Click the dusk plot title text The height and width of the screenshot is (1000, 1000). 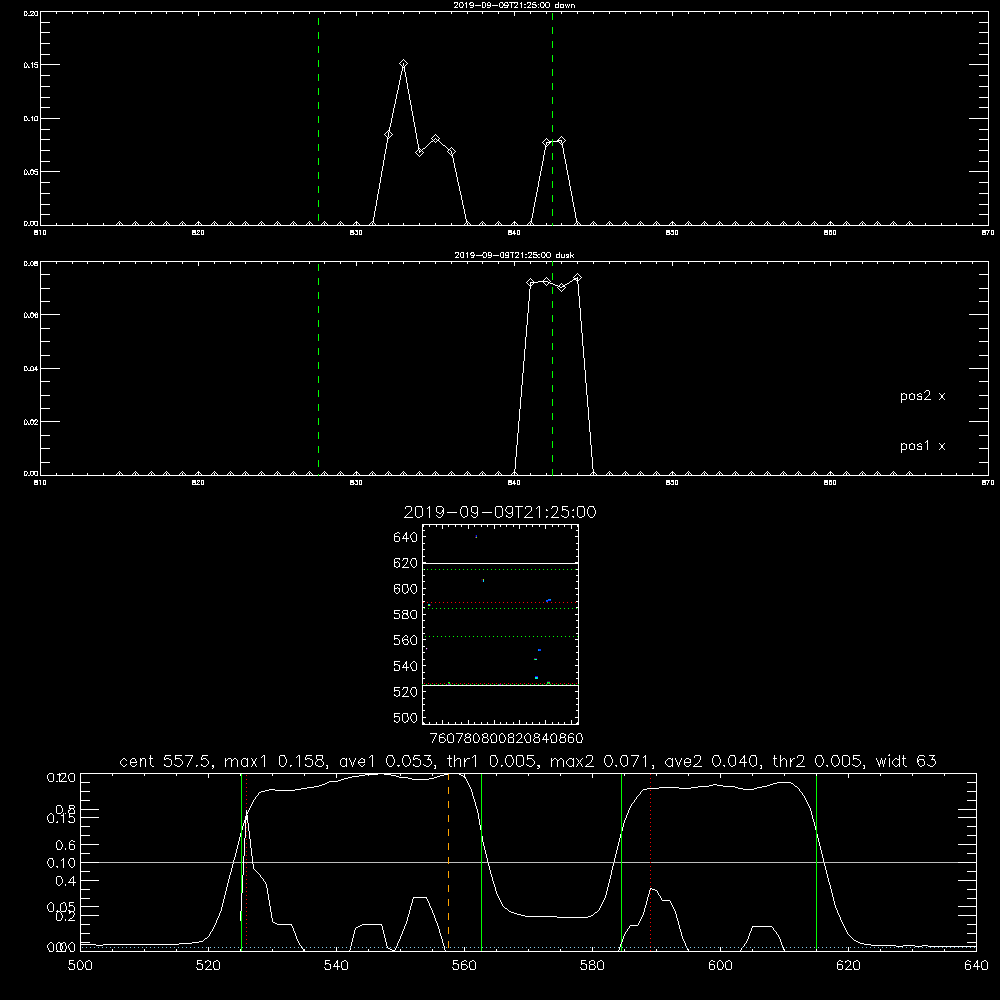coord(514,255)
